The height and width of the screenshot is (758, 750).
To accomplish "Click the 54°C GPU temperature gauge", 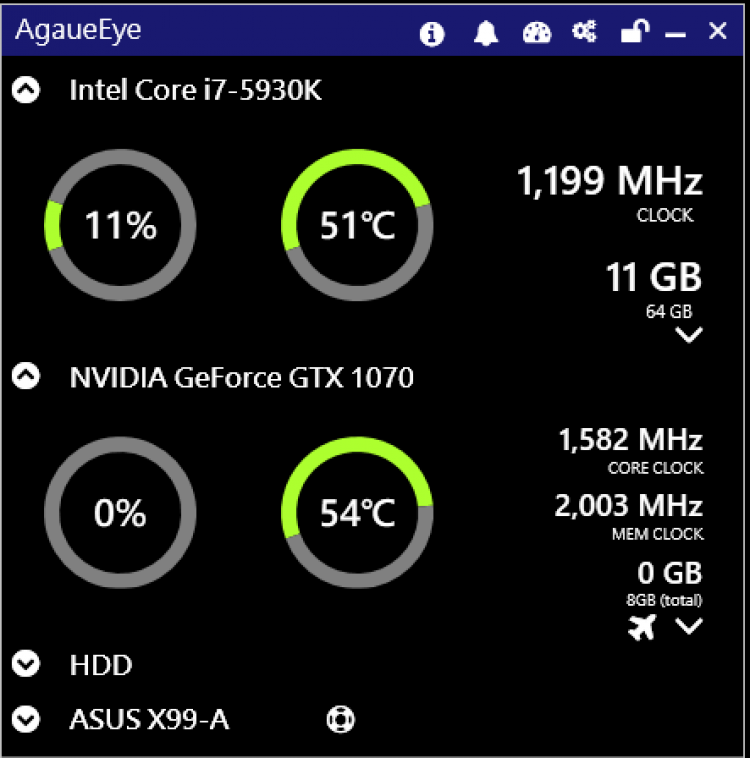I will click(x=357, y=513).
